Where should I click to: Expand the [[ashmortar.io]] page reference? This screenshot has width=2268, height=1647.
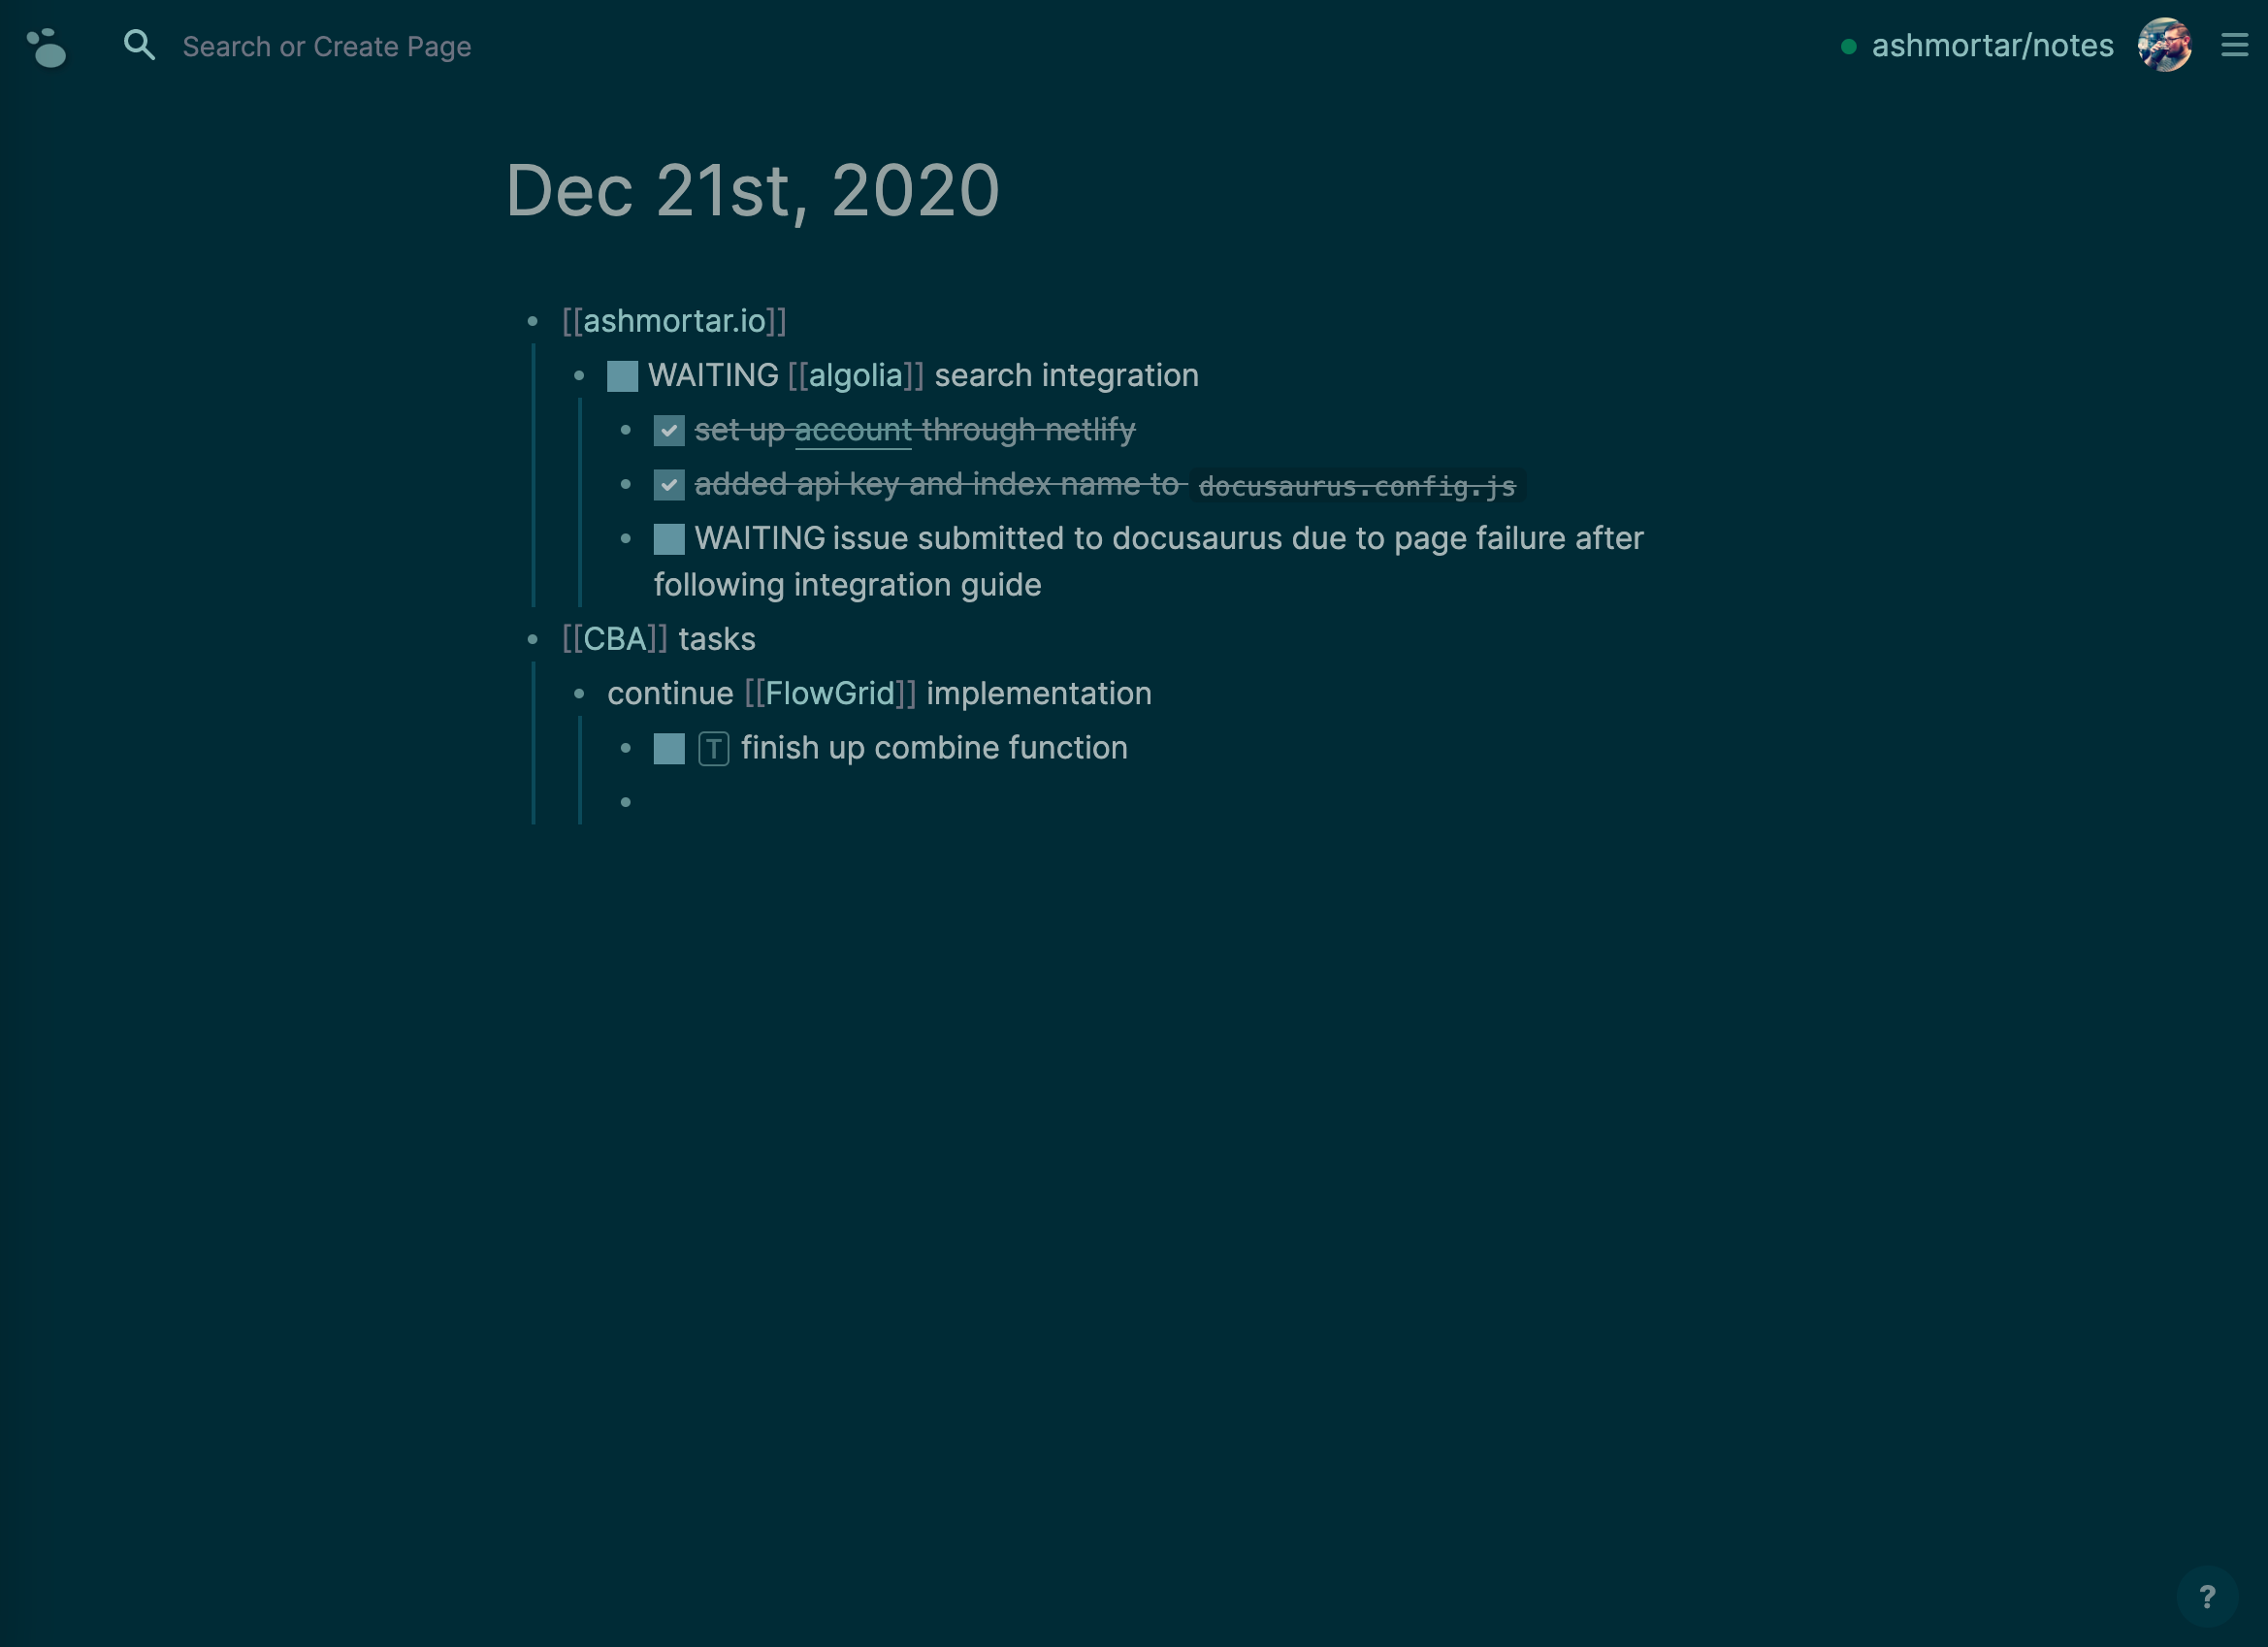pos(674,319)
